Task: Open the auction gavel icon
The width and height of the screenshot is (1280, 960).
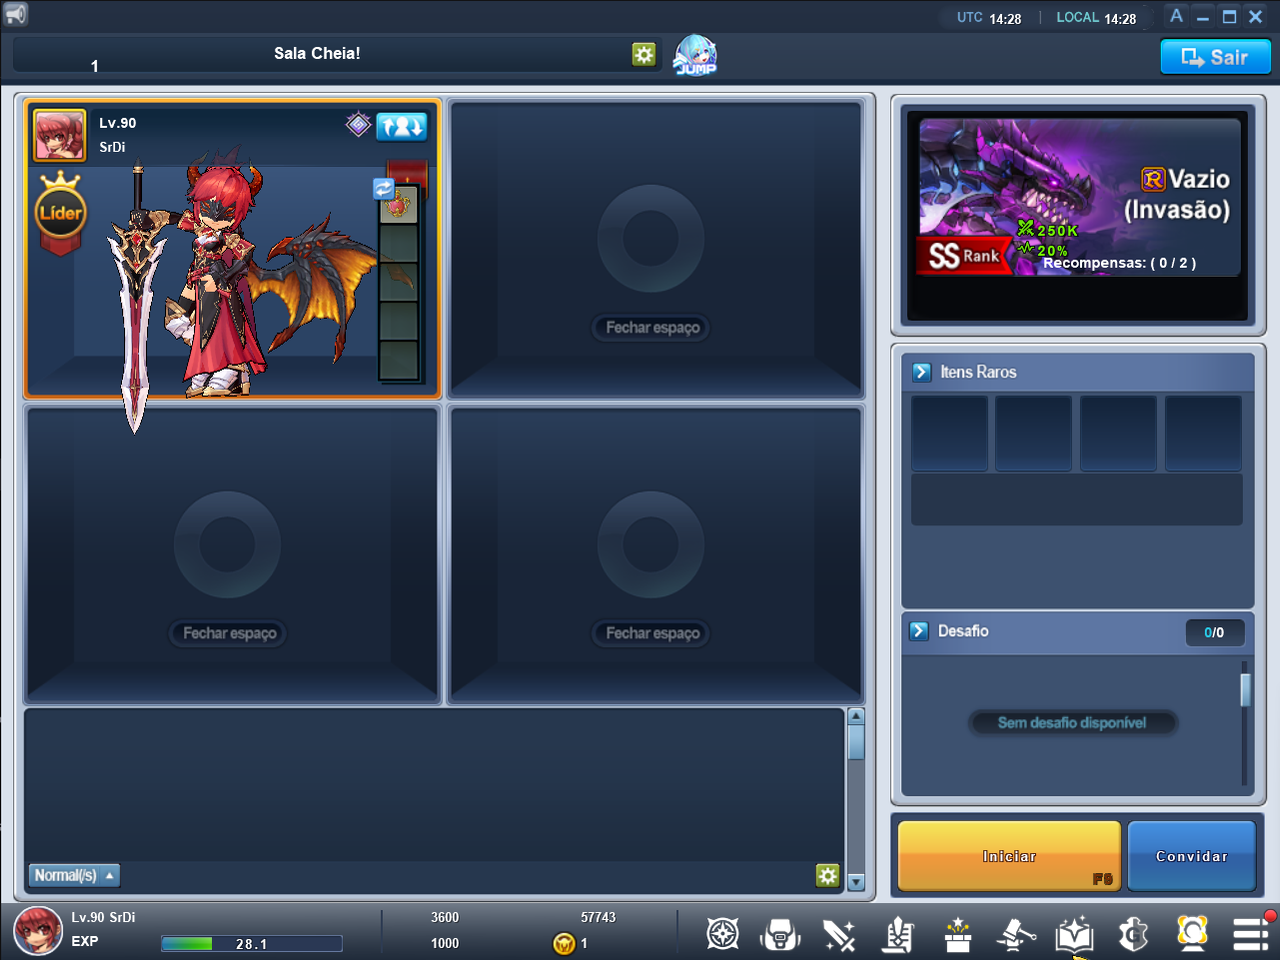Action: (1016, 934)
